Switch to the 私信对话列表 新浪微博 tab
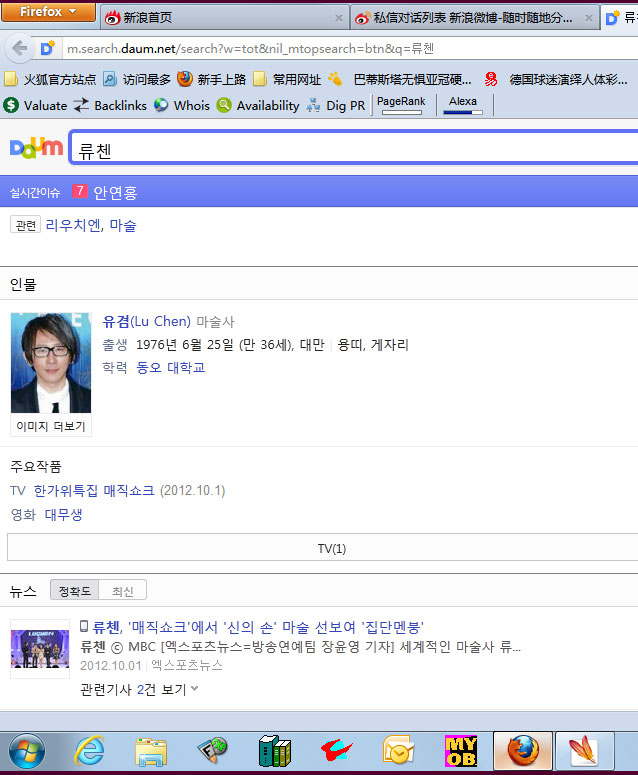 pyautogui.click(x=474, y=18)
